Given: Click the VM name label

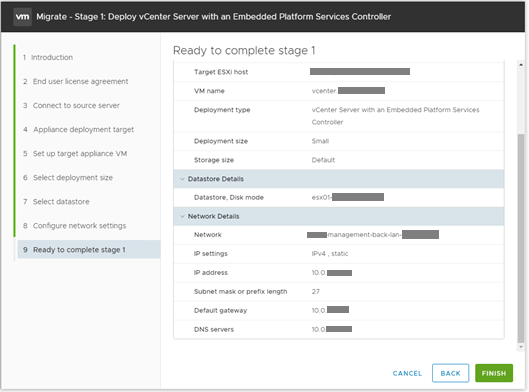Looking at the screenshot, I should [x=209, y=91].
